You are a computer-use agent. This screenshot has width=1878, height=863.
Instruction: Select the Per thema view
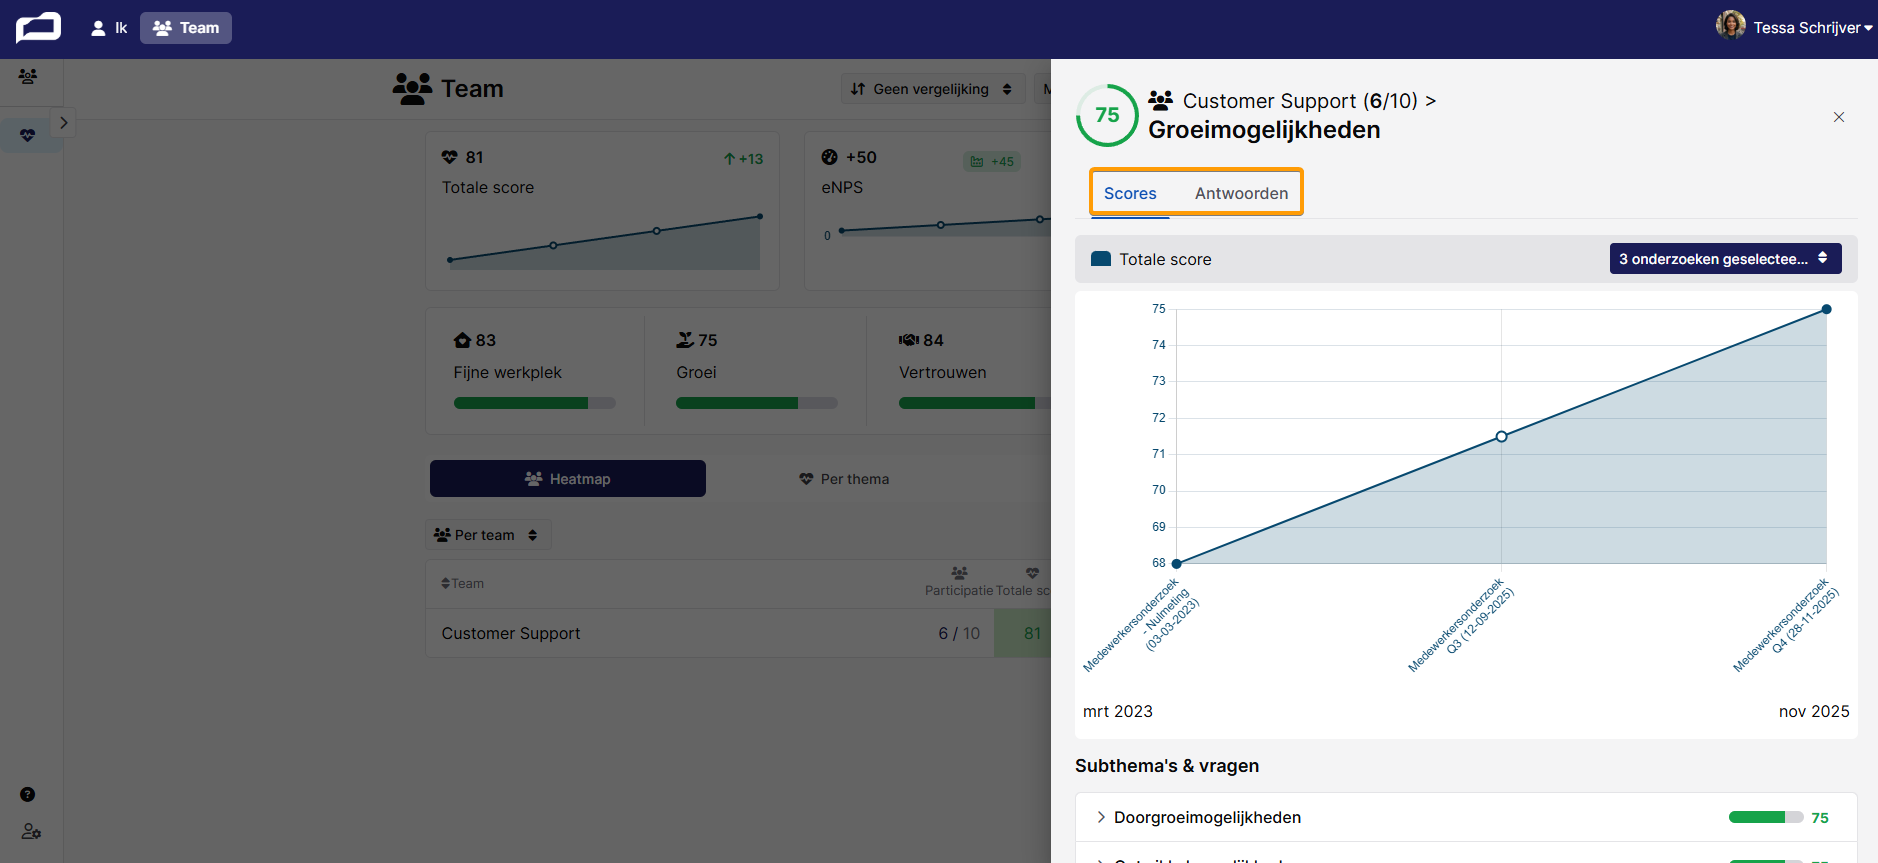[844, 479]
